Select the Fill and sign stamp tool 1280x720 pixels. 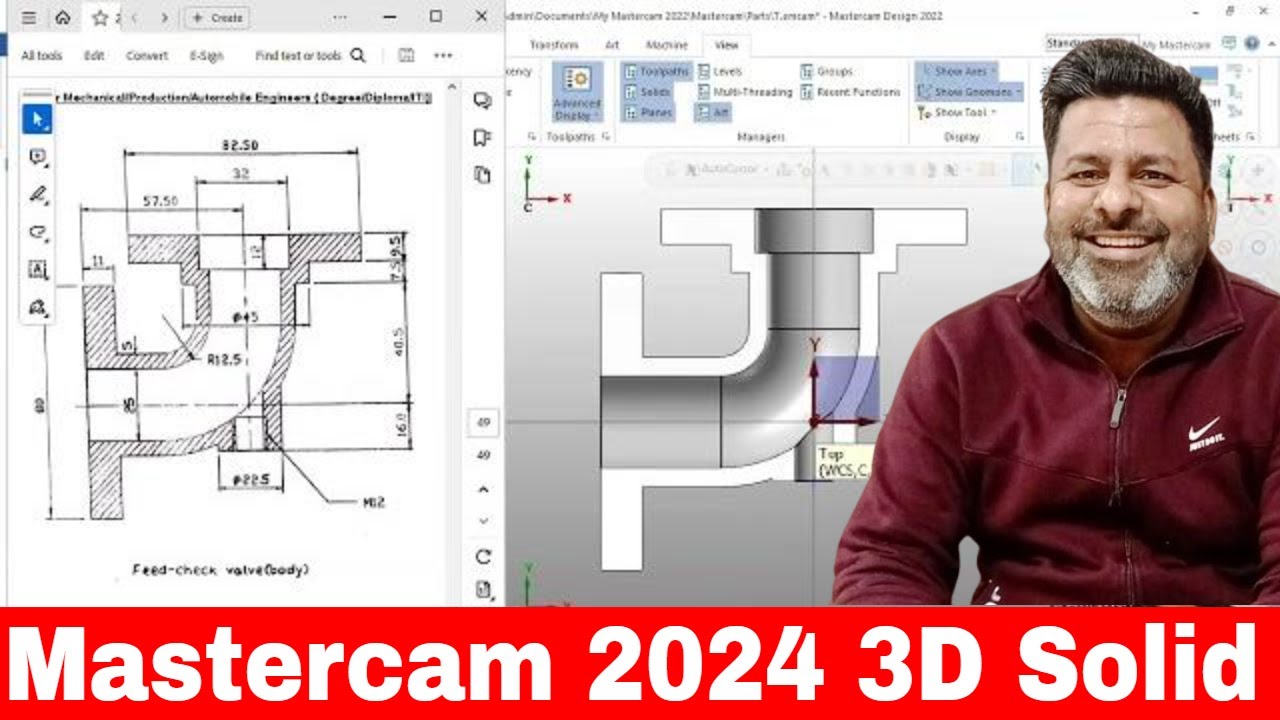coord(37,307)
